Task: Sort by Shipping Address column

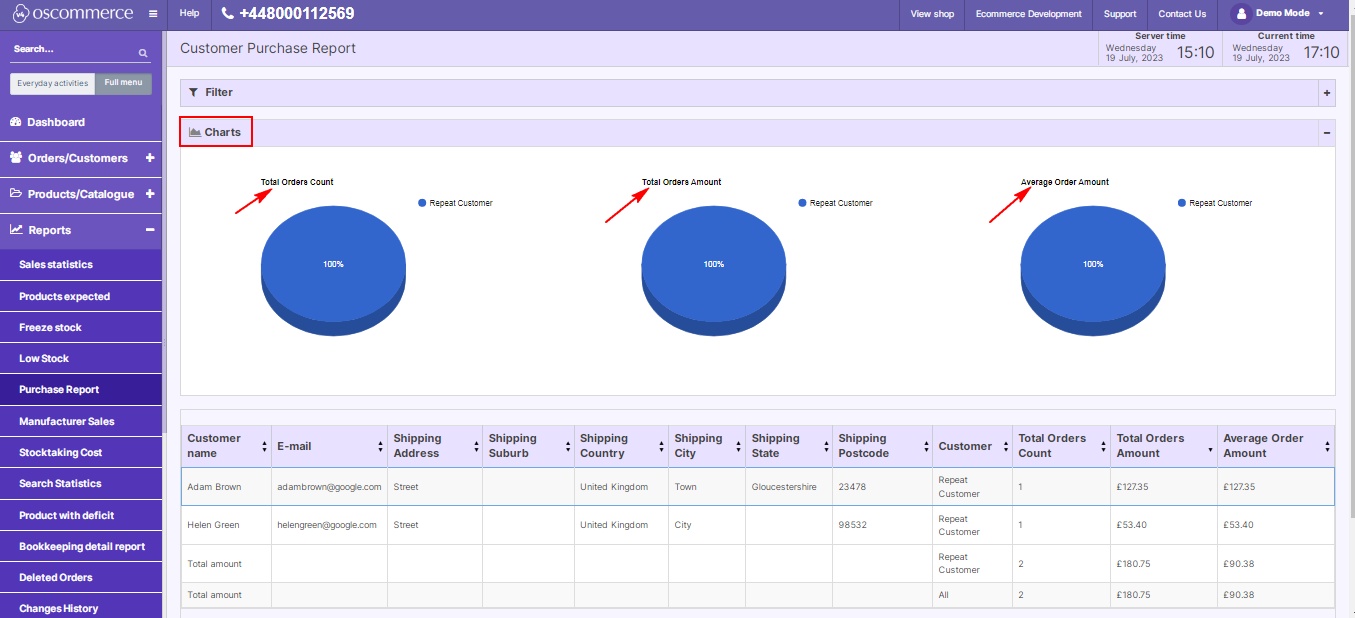Action: click(x=434, y=446)
